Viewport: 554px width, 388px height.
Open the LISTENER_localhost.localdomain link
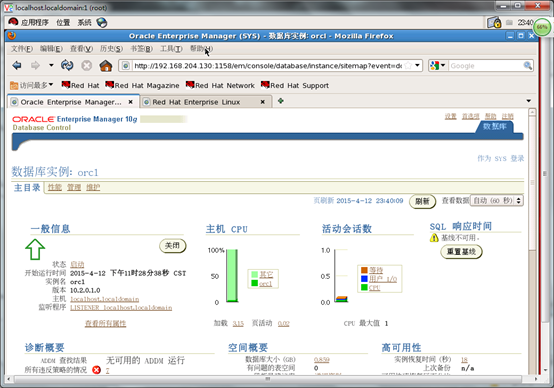coord(121,307)
